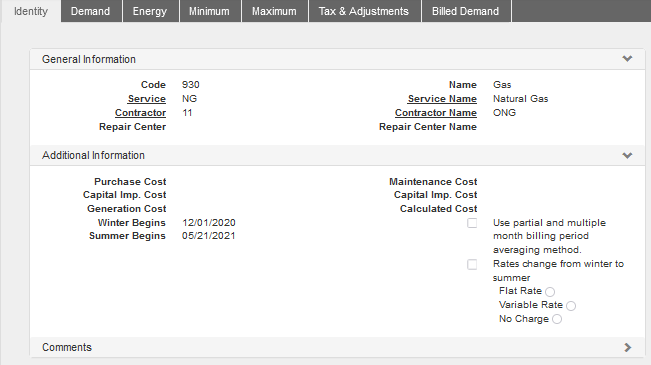
Task: Open the Service Name link
Action: coord(442,99)
